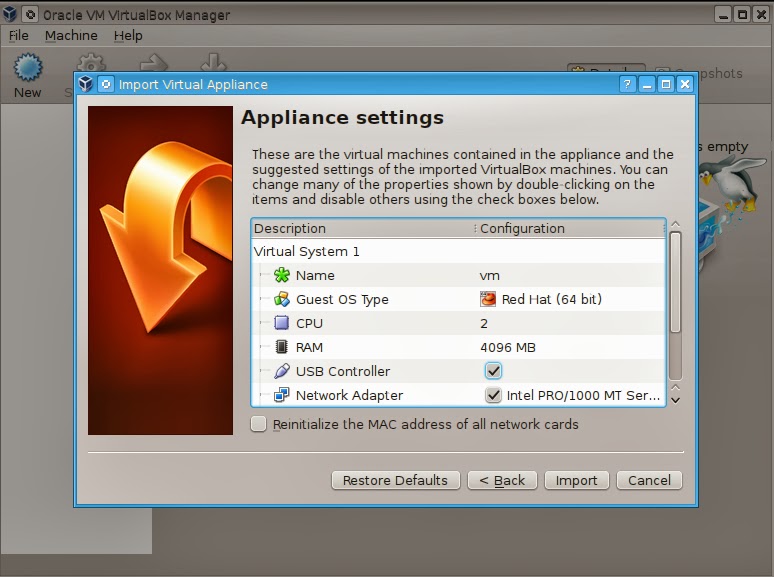Open the Machine menu

coord(71,36)
